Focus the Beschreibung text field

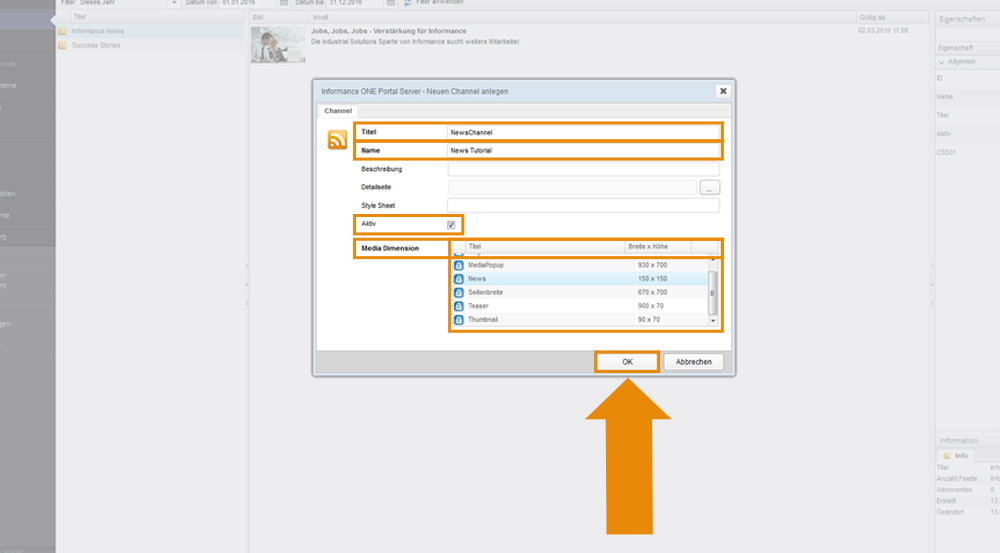click(x=584, y=169)
